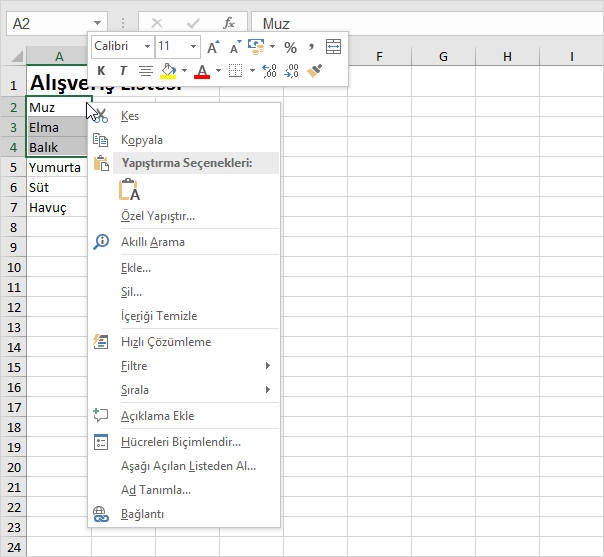Apply percent style in the mini toolbar
Screen dimensions: 604x557
[290, 47]
